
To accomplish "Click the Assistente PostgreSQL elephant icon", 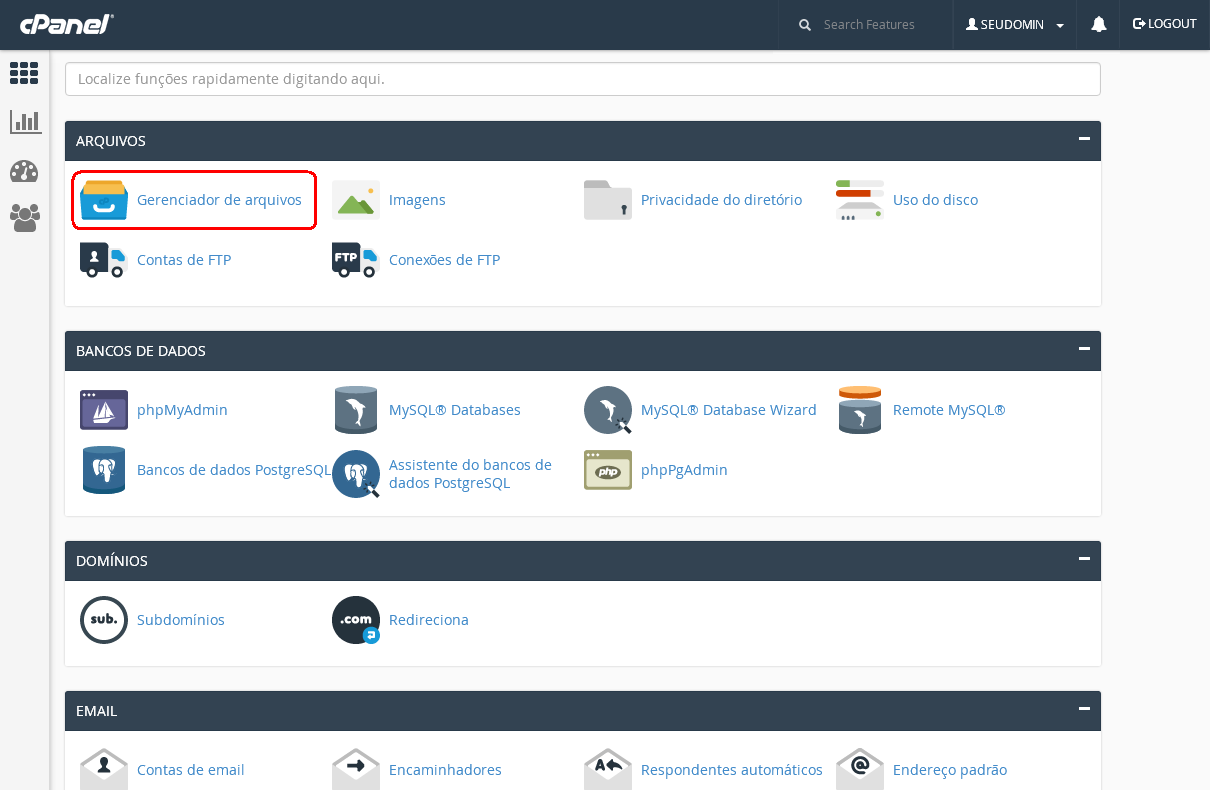I will tap(356, 474).
